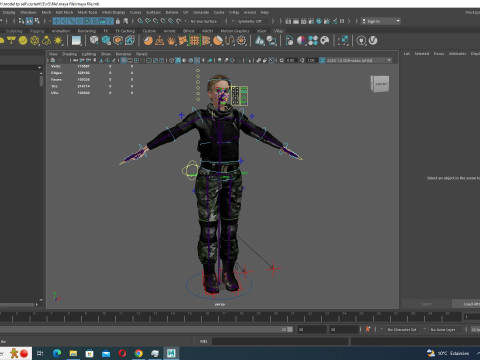Click the Maya icon in the taskbar
This screenshot has height=360, width=480.
(x=171, y=353)
